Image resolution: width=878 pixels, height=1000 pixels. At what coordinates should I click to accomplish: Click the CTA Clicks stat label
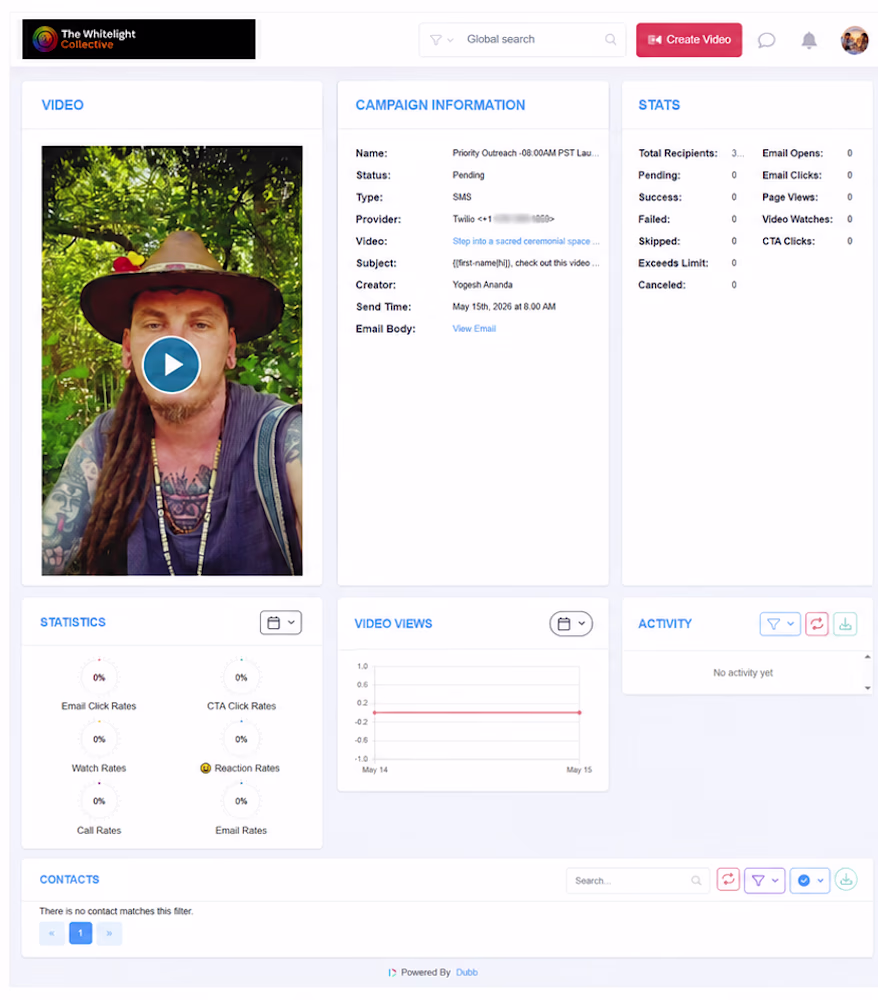[788, 241]
